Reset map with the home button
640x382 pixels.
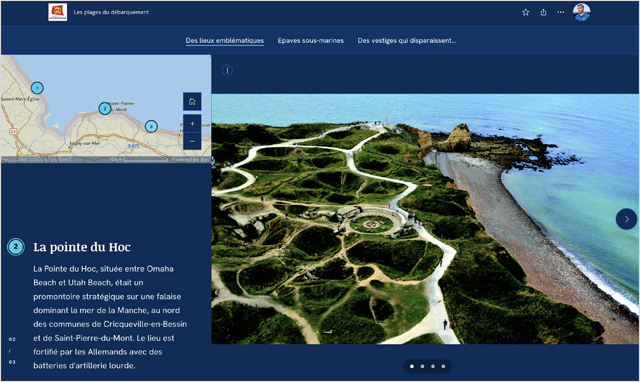tap(192, 102)
